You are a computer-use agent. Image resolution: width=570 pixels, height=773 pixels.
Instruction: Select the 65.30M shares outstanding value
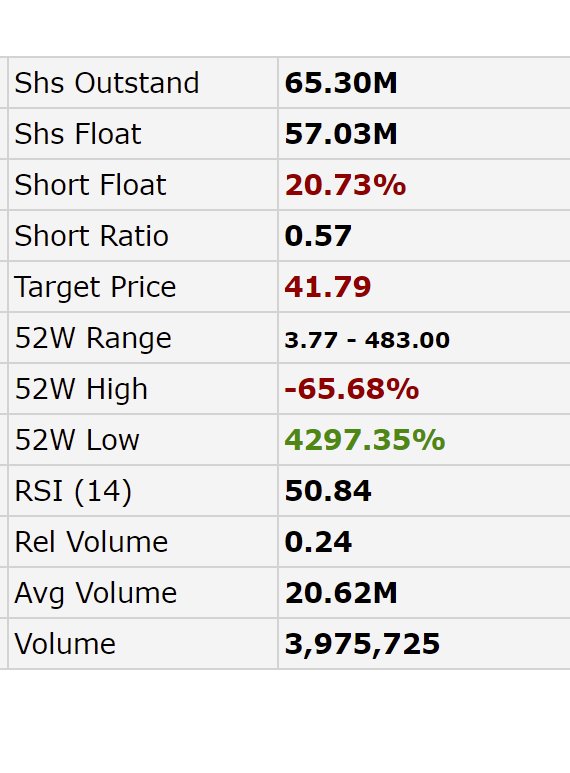pyautogui.click(x=341, y=83)
